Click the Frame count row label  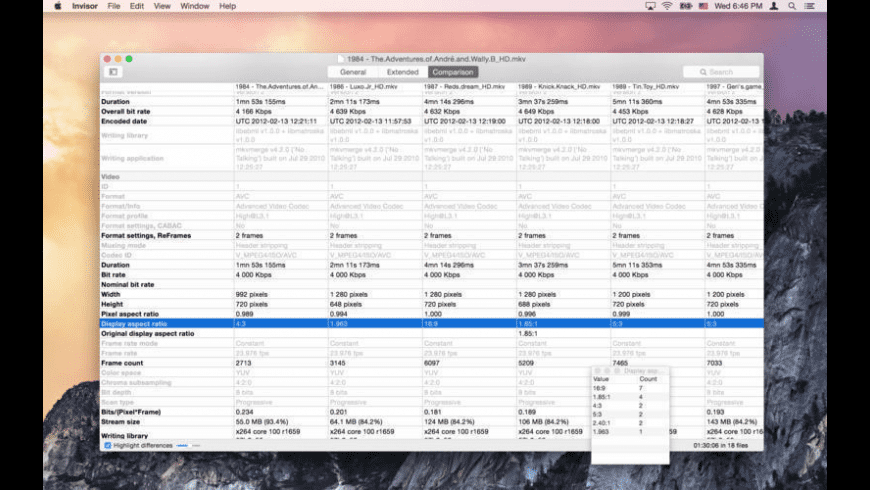(122, 363)
